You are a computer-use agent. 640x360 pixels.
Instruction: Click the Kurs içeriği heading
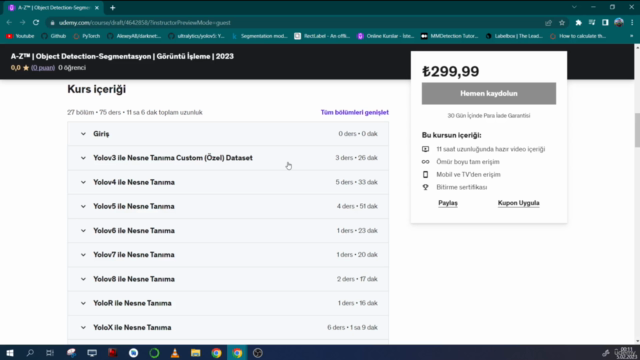click(96, 89)
